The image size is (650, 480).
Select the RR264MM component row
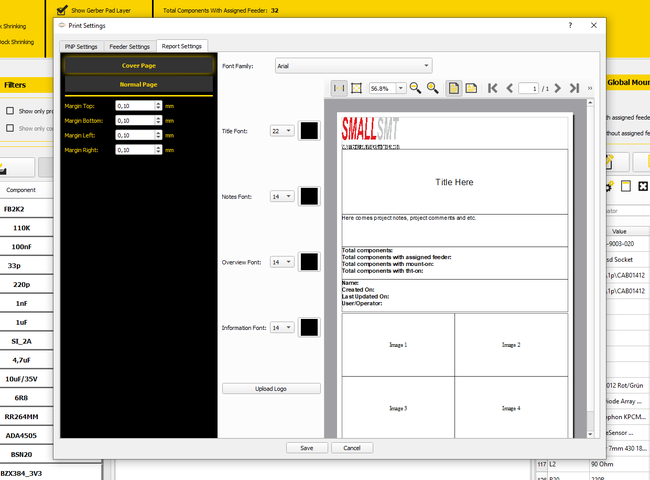tap(27, 417)
